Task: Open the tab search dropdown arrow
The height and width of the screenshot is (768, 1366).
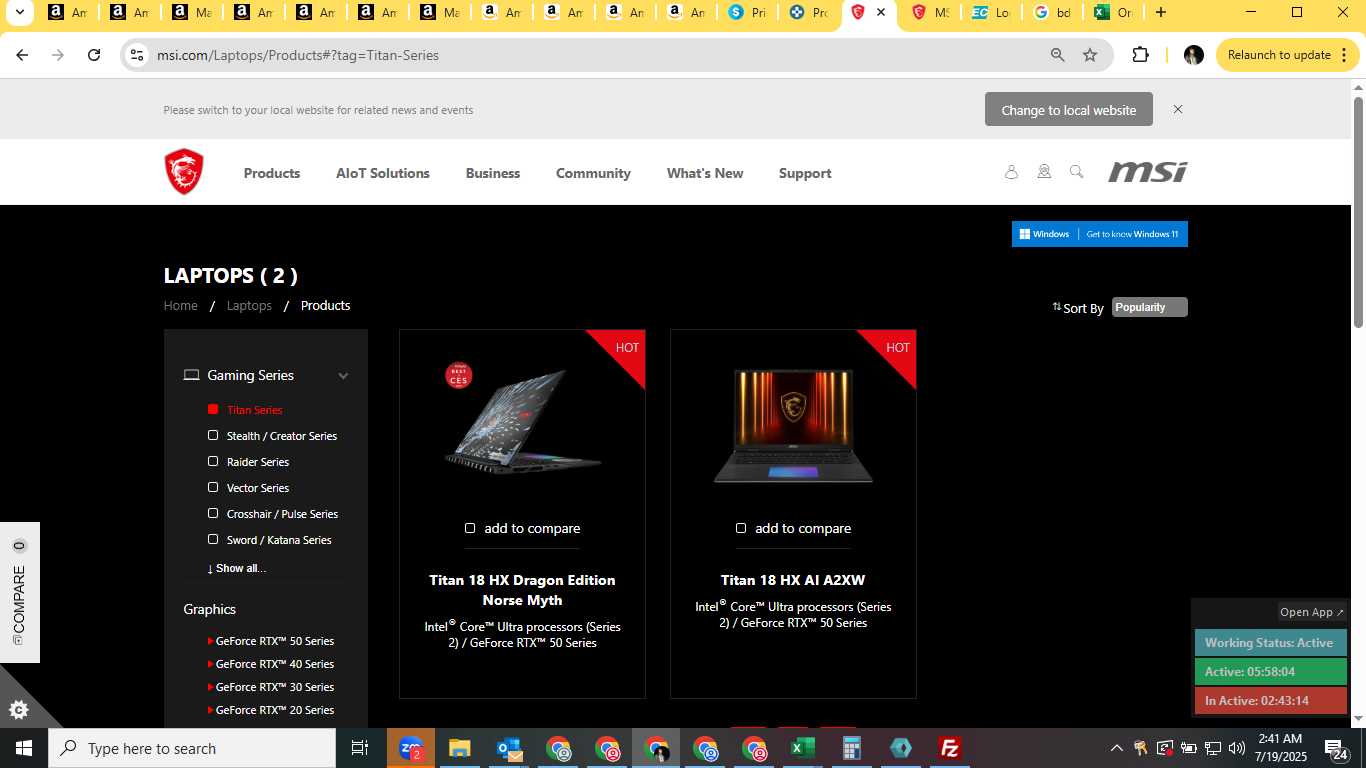Action: (18, 13)
